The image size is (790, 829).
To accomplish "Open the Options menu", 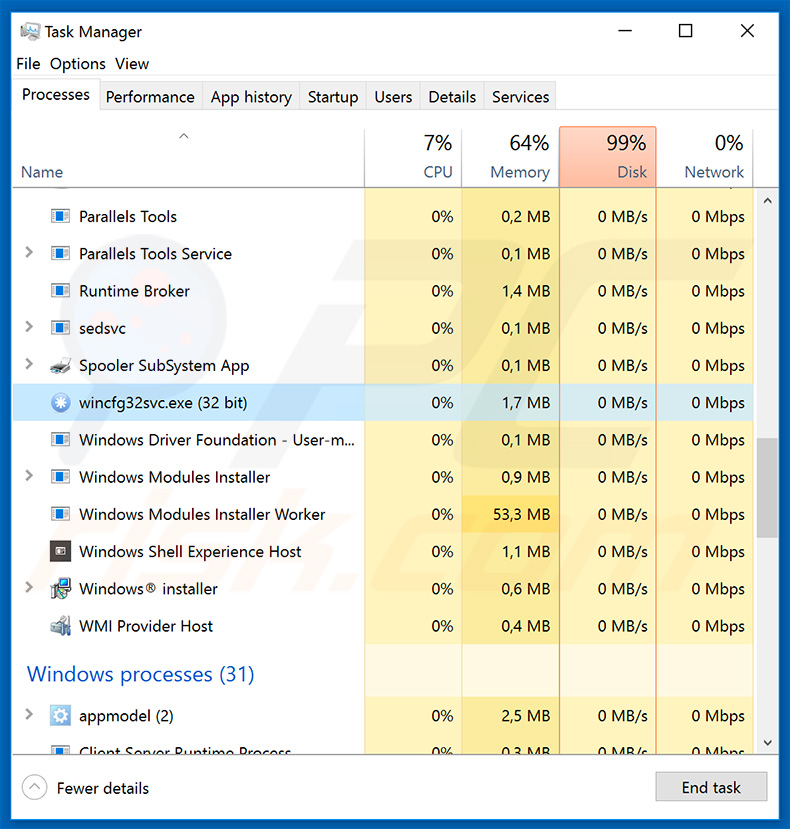I will pos(78,64).
